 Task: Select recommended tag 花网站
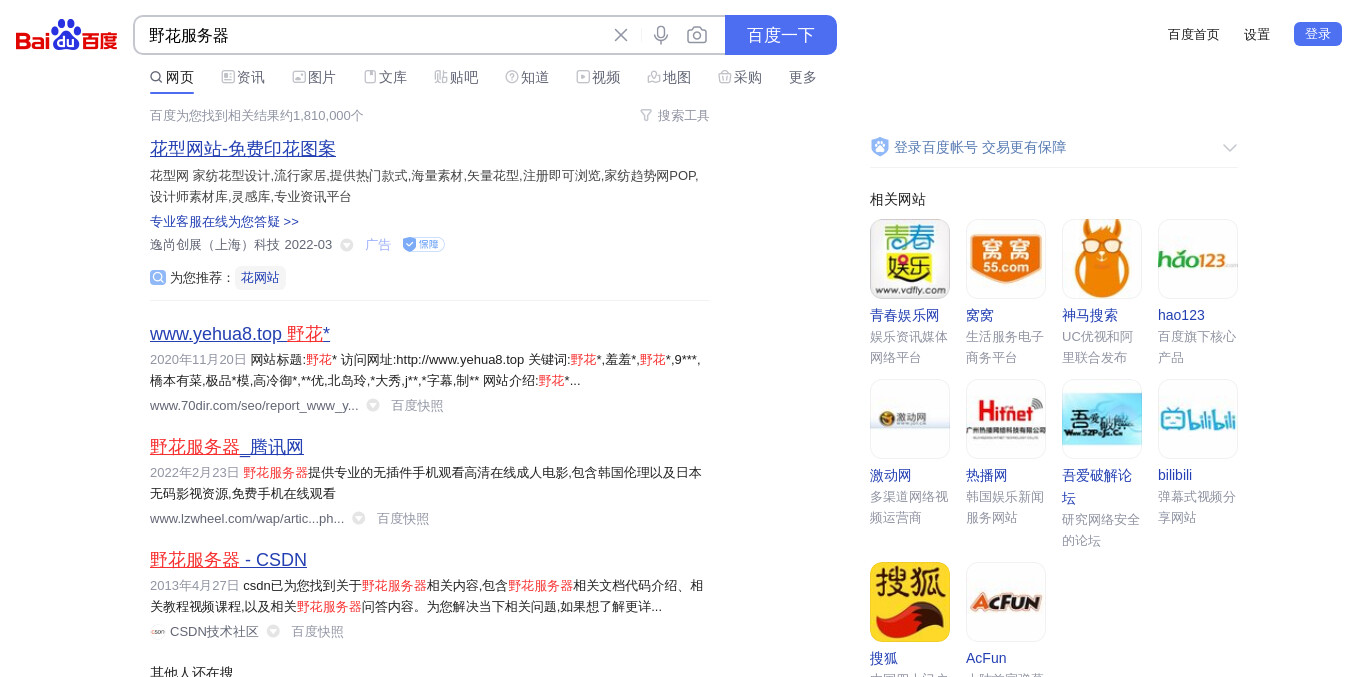coord(260,278)
